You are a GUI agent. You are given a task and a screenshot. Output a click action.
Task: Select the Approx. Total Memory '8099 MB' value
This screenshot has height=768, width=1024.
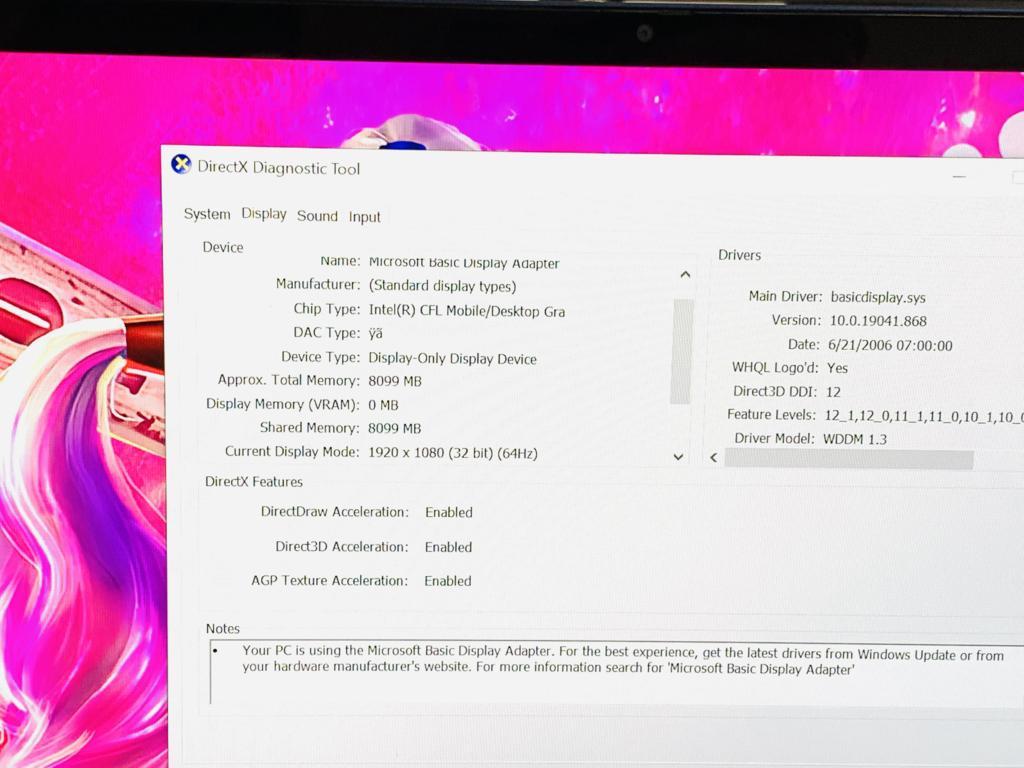point(395,381)
